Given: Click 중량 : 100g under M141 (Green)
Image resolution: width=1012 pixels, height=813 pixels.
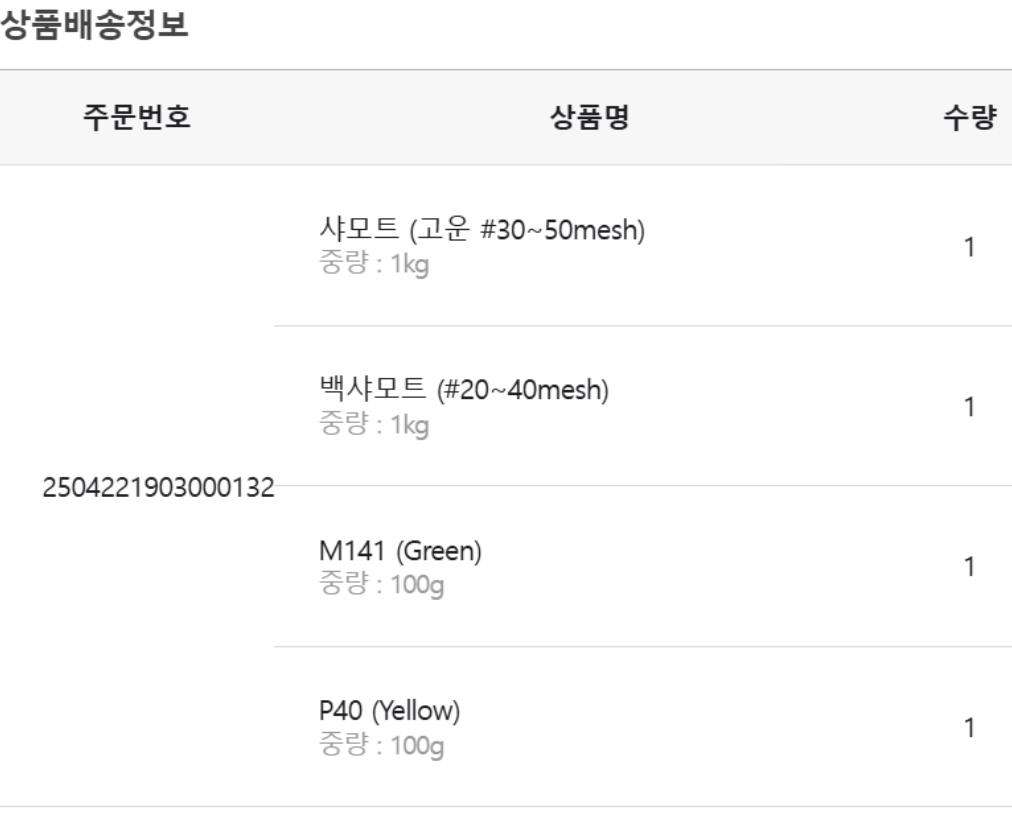Looking at the screenshot, I should point(381,585).
